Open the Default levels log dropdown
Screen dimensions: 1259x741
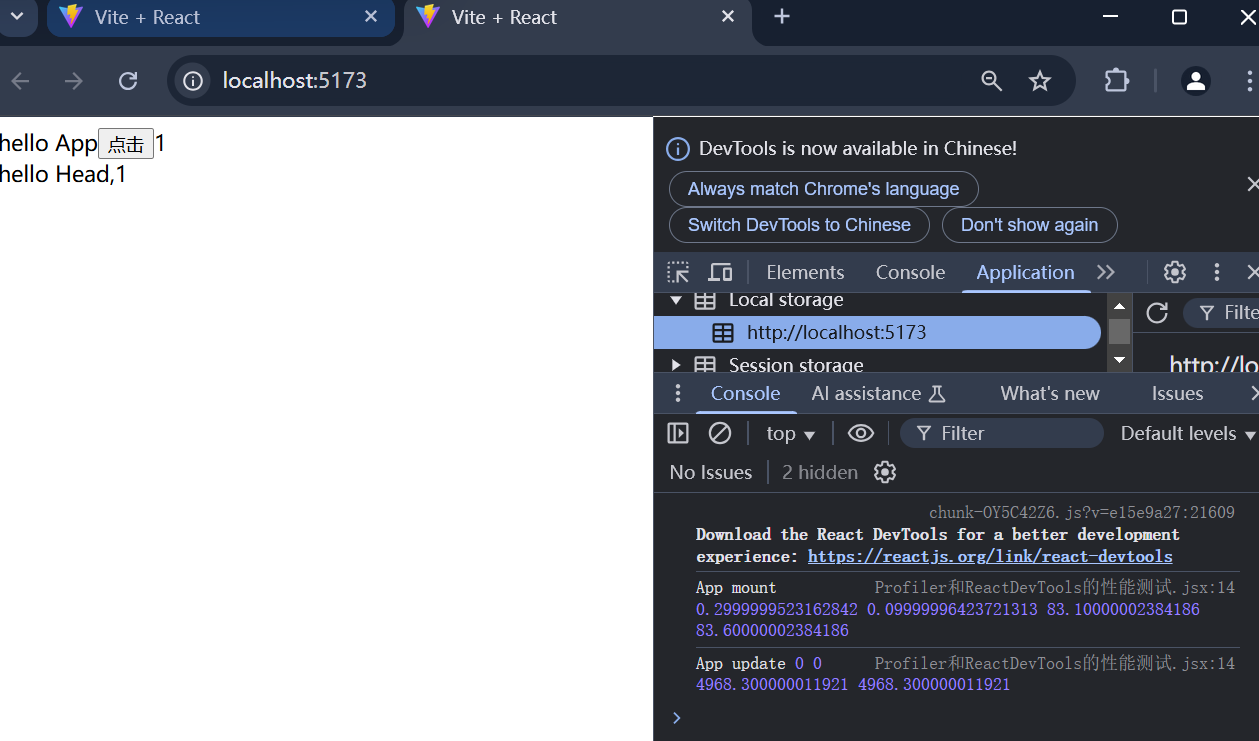(x=1187, y=433)
